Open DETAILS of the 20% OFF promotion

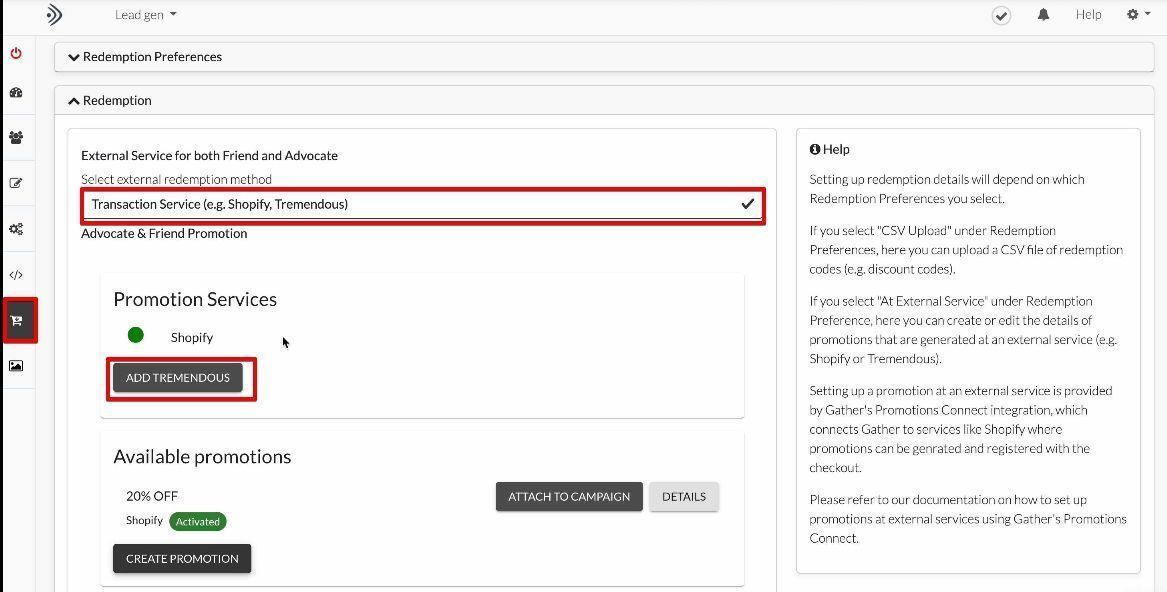(684, 497)
